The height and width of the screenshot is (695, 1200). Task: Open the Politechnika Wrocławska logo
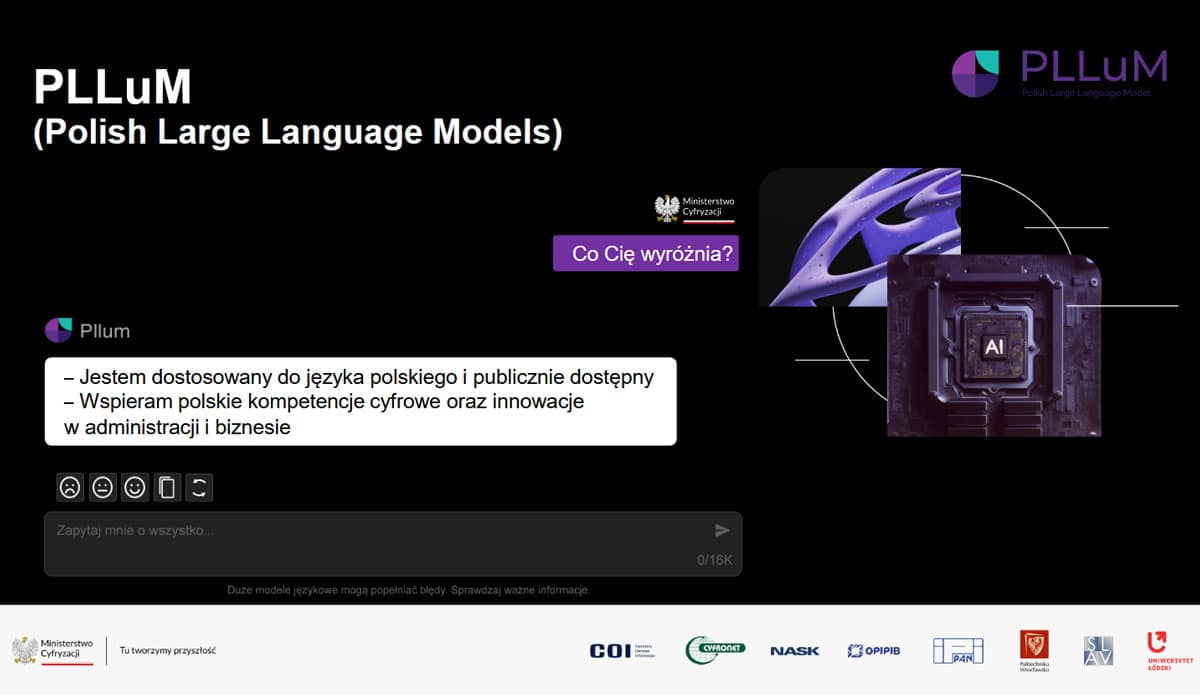coord(1034,649)
